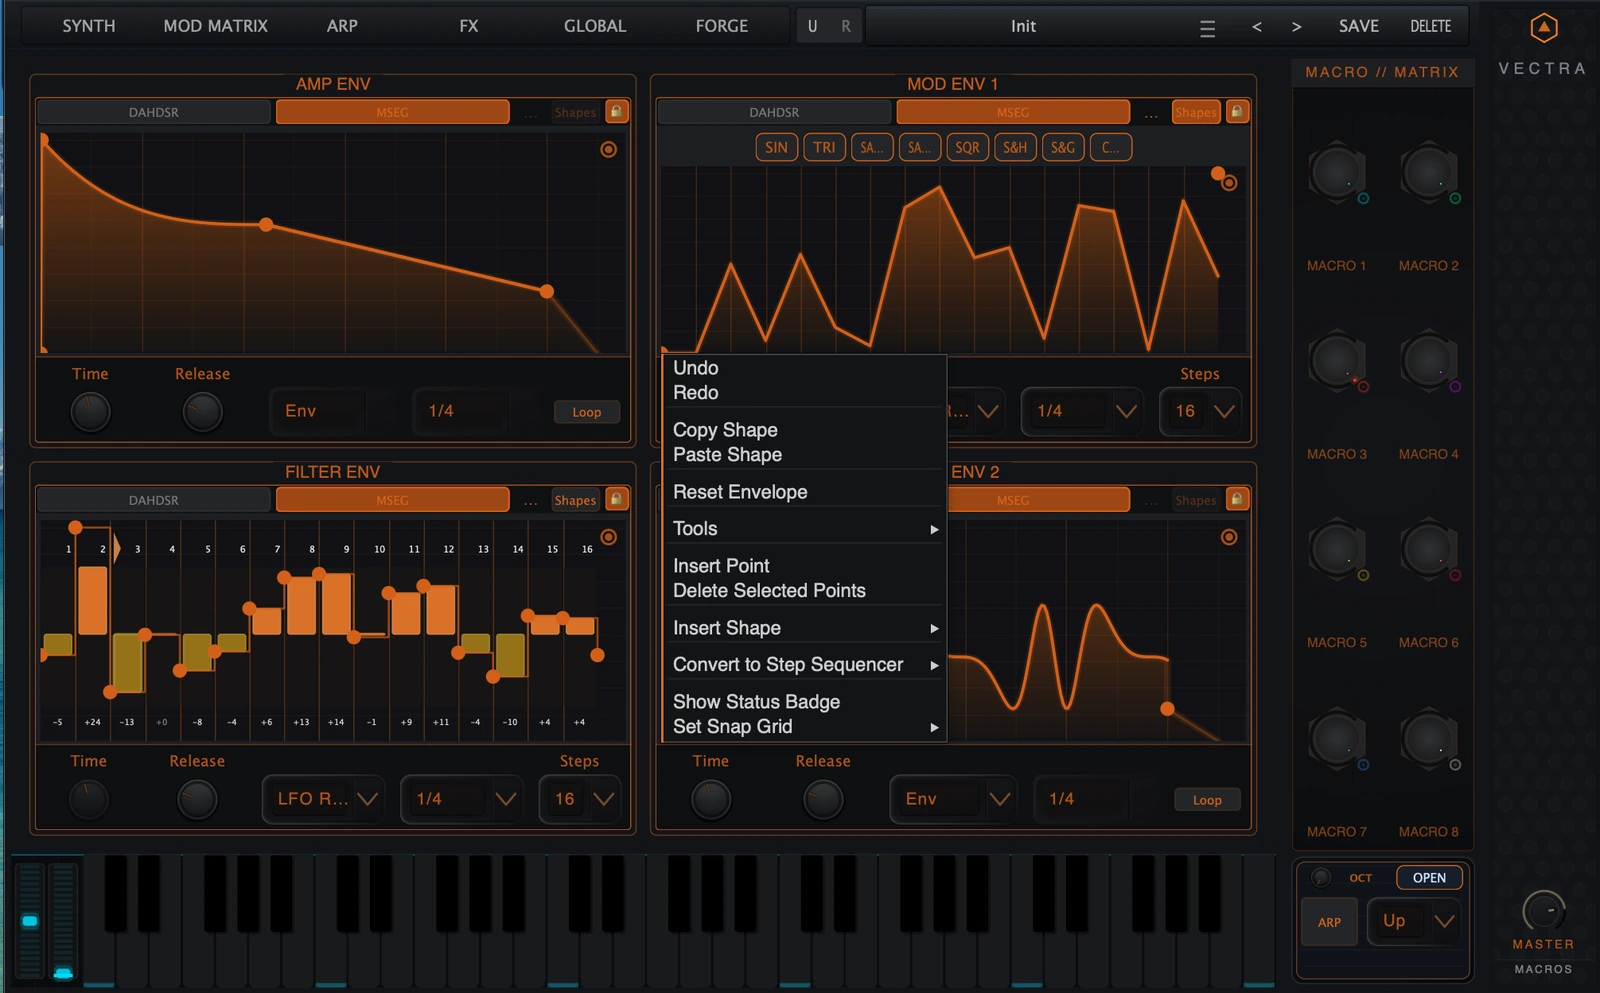The image size is (1600, 993).
Task: Toggle the ENV 2 lock icon
Action: click(1237, 499)
